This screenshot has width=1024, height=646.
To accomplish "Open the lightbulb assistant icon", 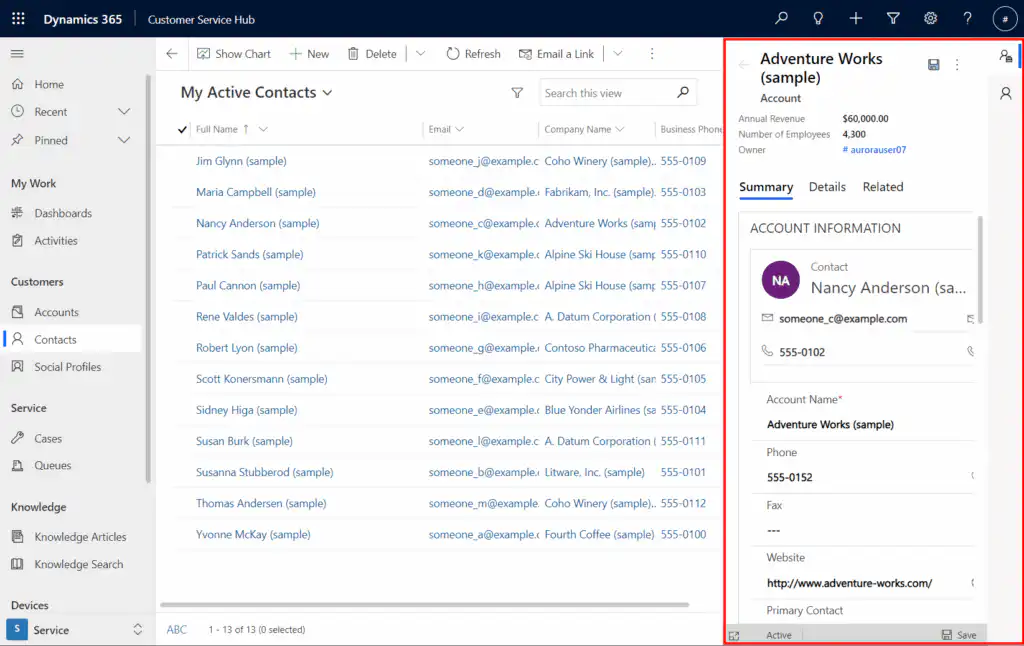I will [x=818, y=19].
